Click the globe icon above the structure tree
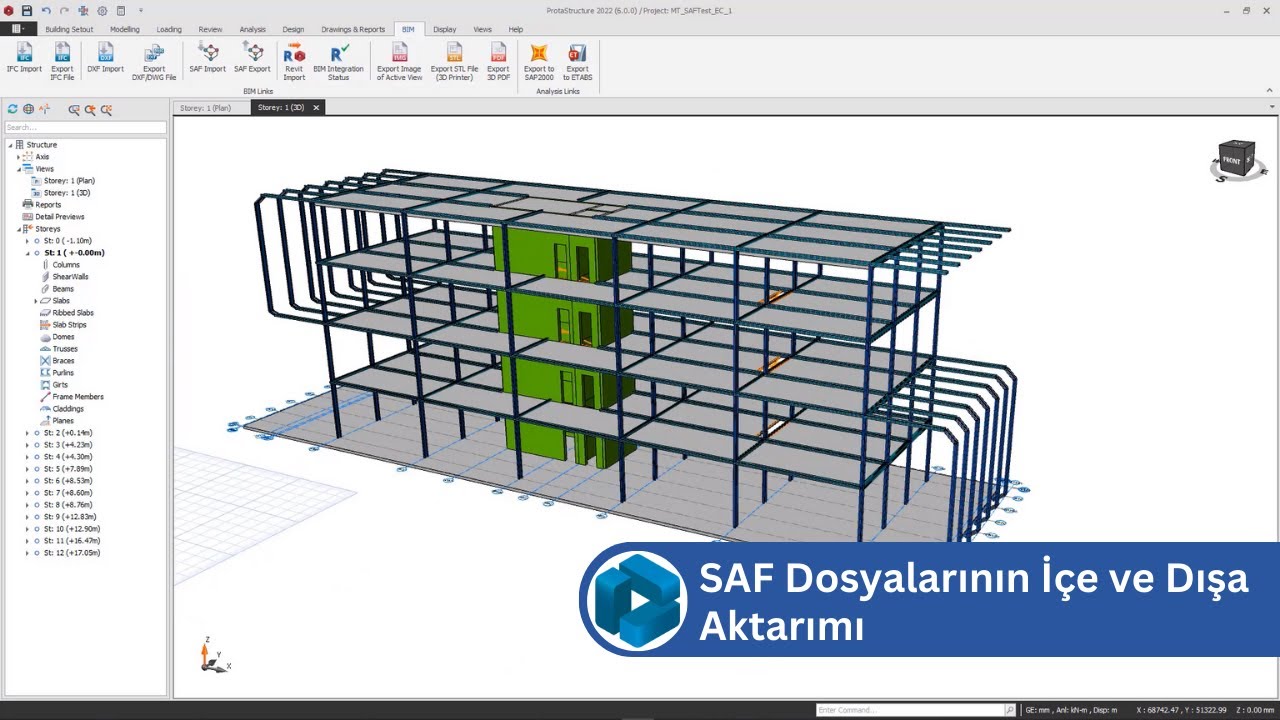Viewport: 1280px width, 720px height. coord(28,109)
